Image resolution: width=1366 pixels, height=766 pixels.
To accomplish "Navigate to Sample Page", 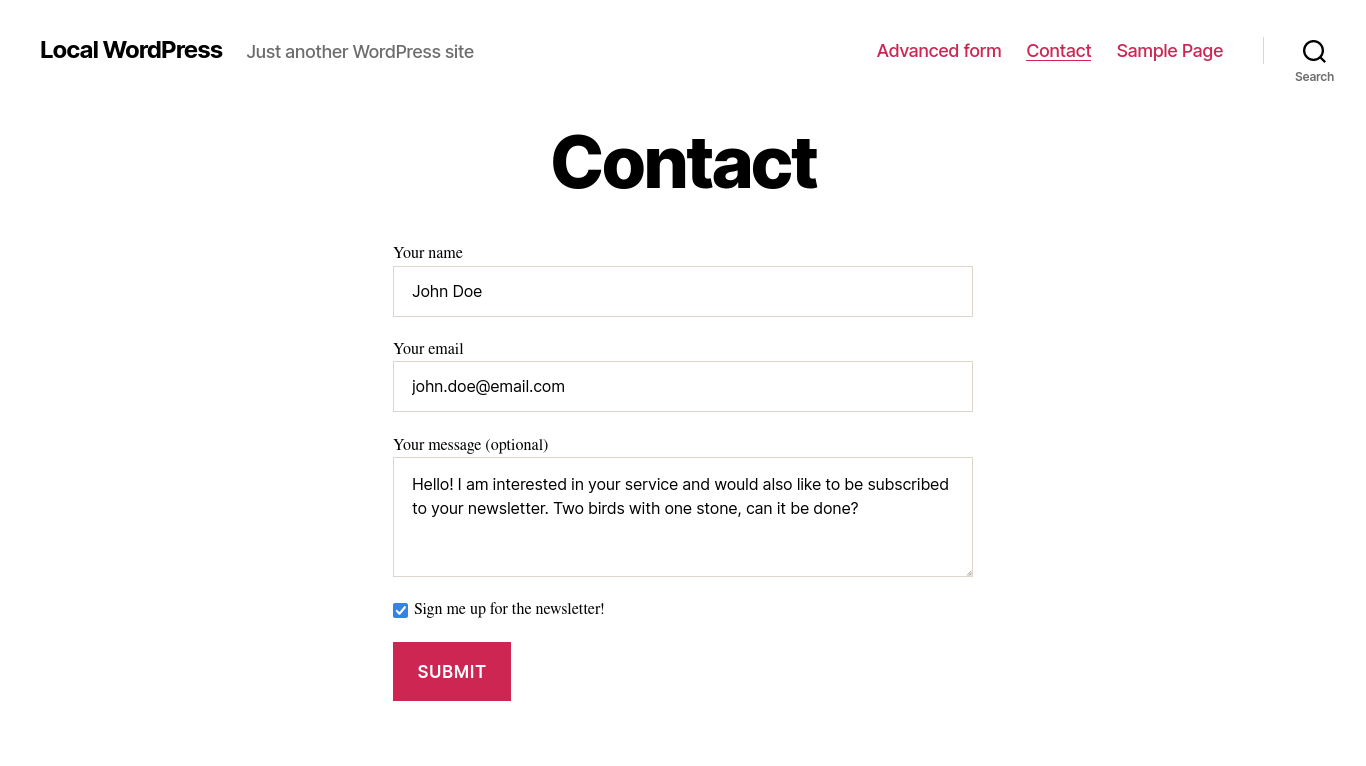I will pyautogui.click(x=1169, y=51).
